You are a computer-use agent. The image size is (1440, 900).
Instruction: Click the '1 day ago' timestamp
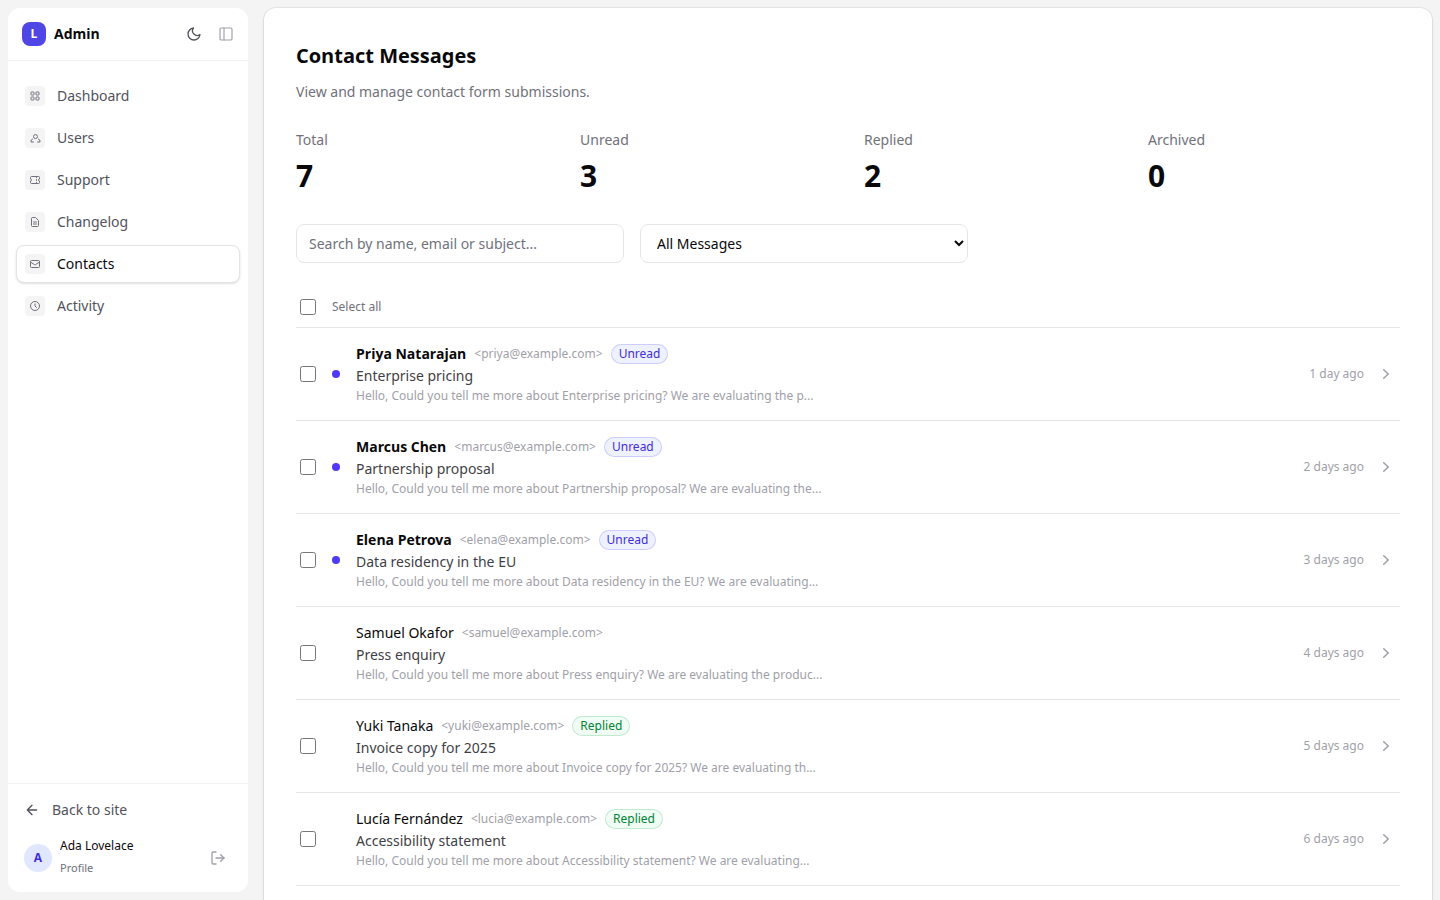(x=1336, y=374)
